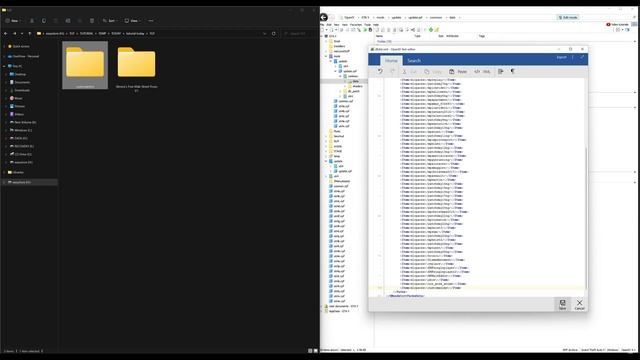Click Save in the text editor

click(x=562, y=304)
